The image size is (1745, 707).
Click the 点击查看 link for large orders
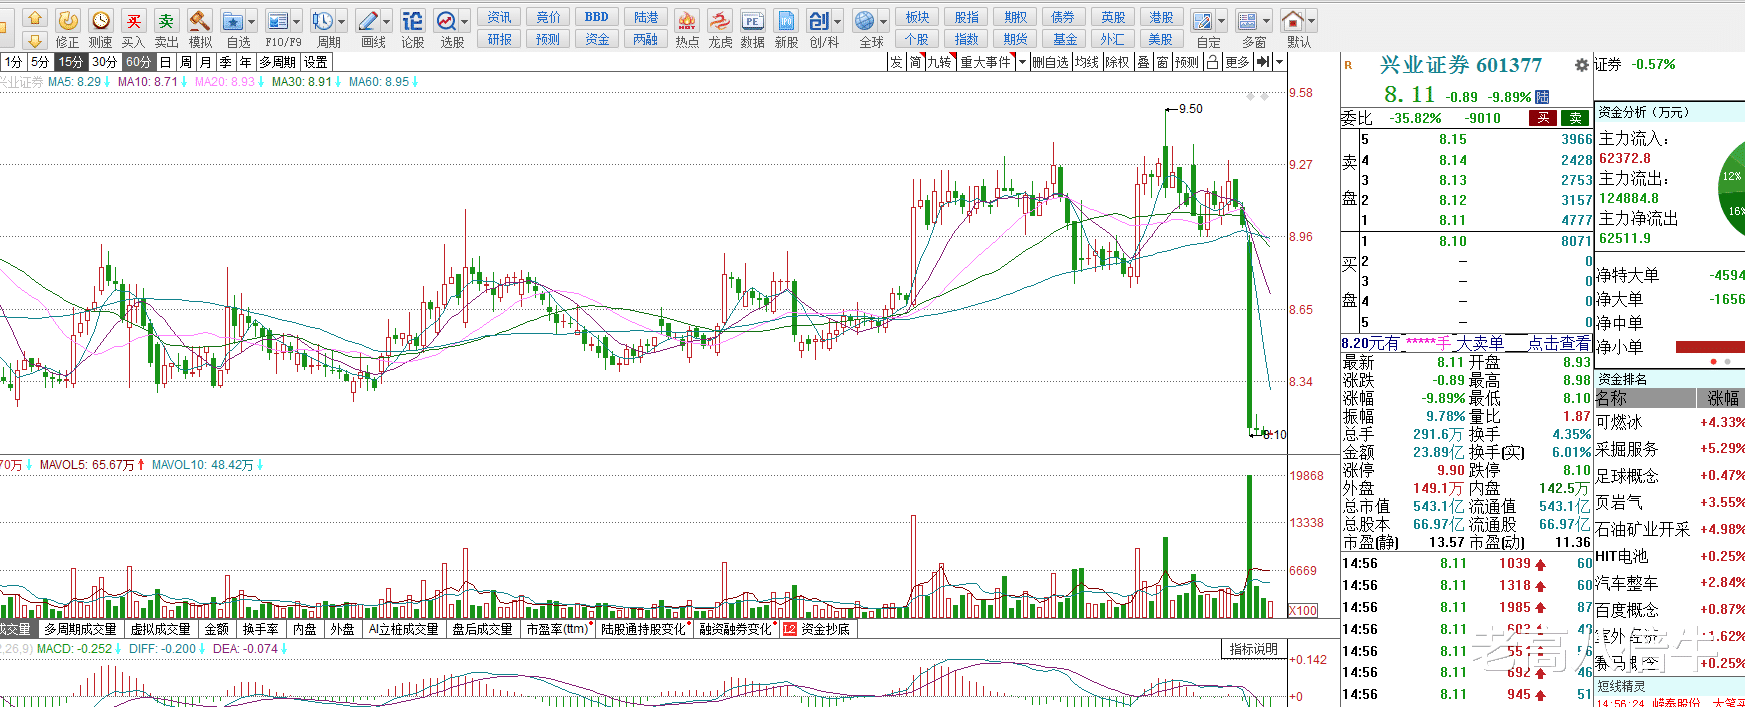pos(1558,343)
